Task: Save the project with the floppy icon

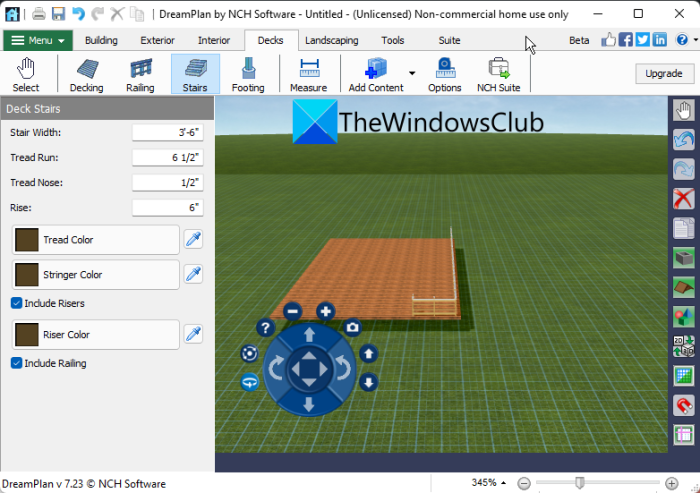Action: pos(58,14)
